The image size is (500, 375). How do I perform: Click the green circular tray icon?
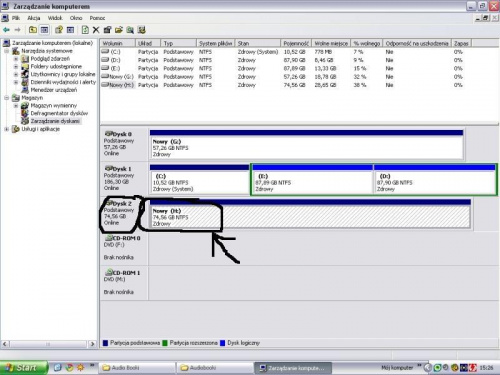click(437, 368)
